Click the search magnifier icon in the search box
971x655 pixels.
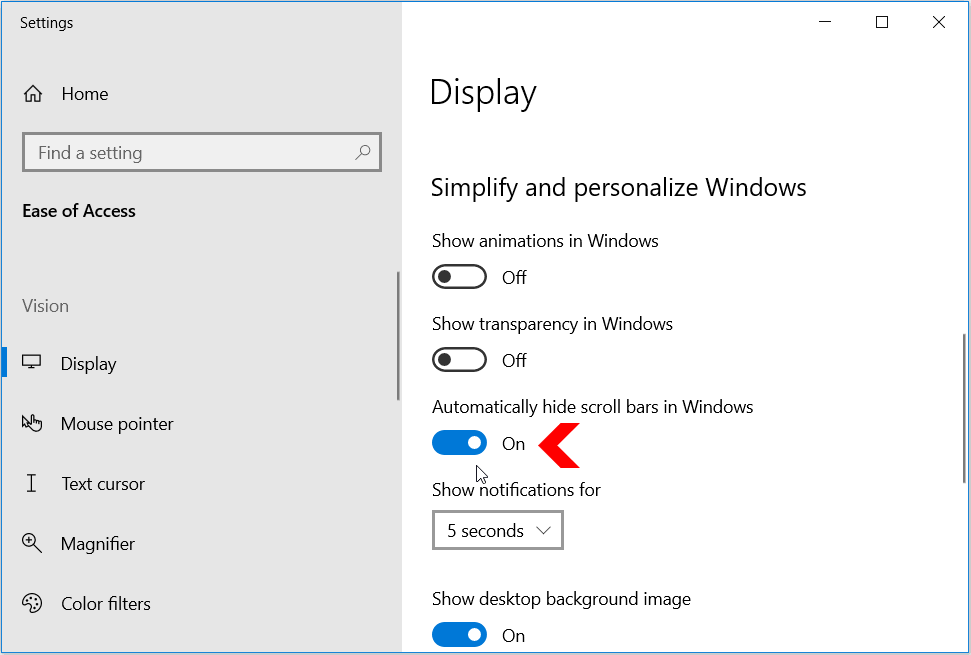pyautogui.click(x=362, y=153)
